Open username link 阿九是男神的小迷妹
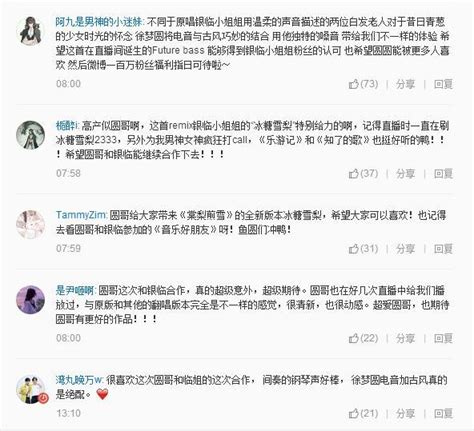474x431 pixels. tap(99, 22)
